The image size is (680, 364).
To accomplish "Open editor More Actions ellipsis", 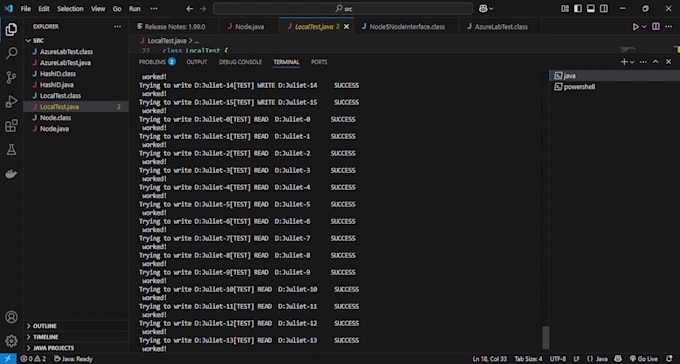I will [669, 27].
